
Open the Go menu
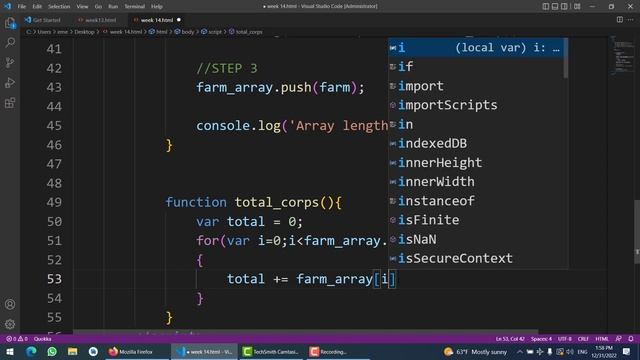(98, 7)
